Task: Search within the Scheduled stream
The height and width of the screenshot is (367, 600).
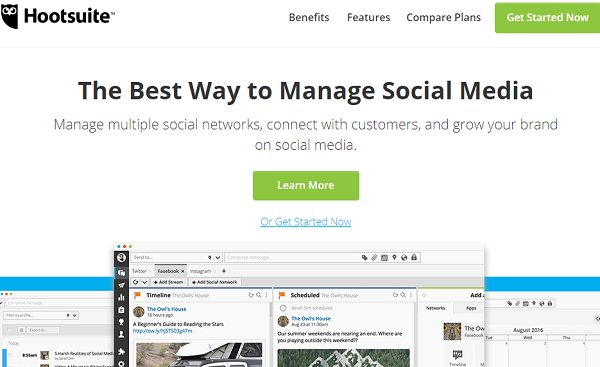Action: (x=403, y=295)
